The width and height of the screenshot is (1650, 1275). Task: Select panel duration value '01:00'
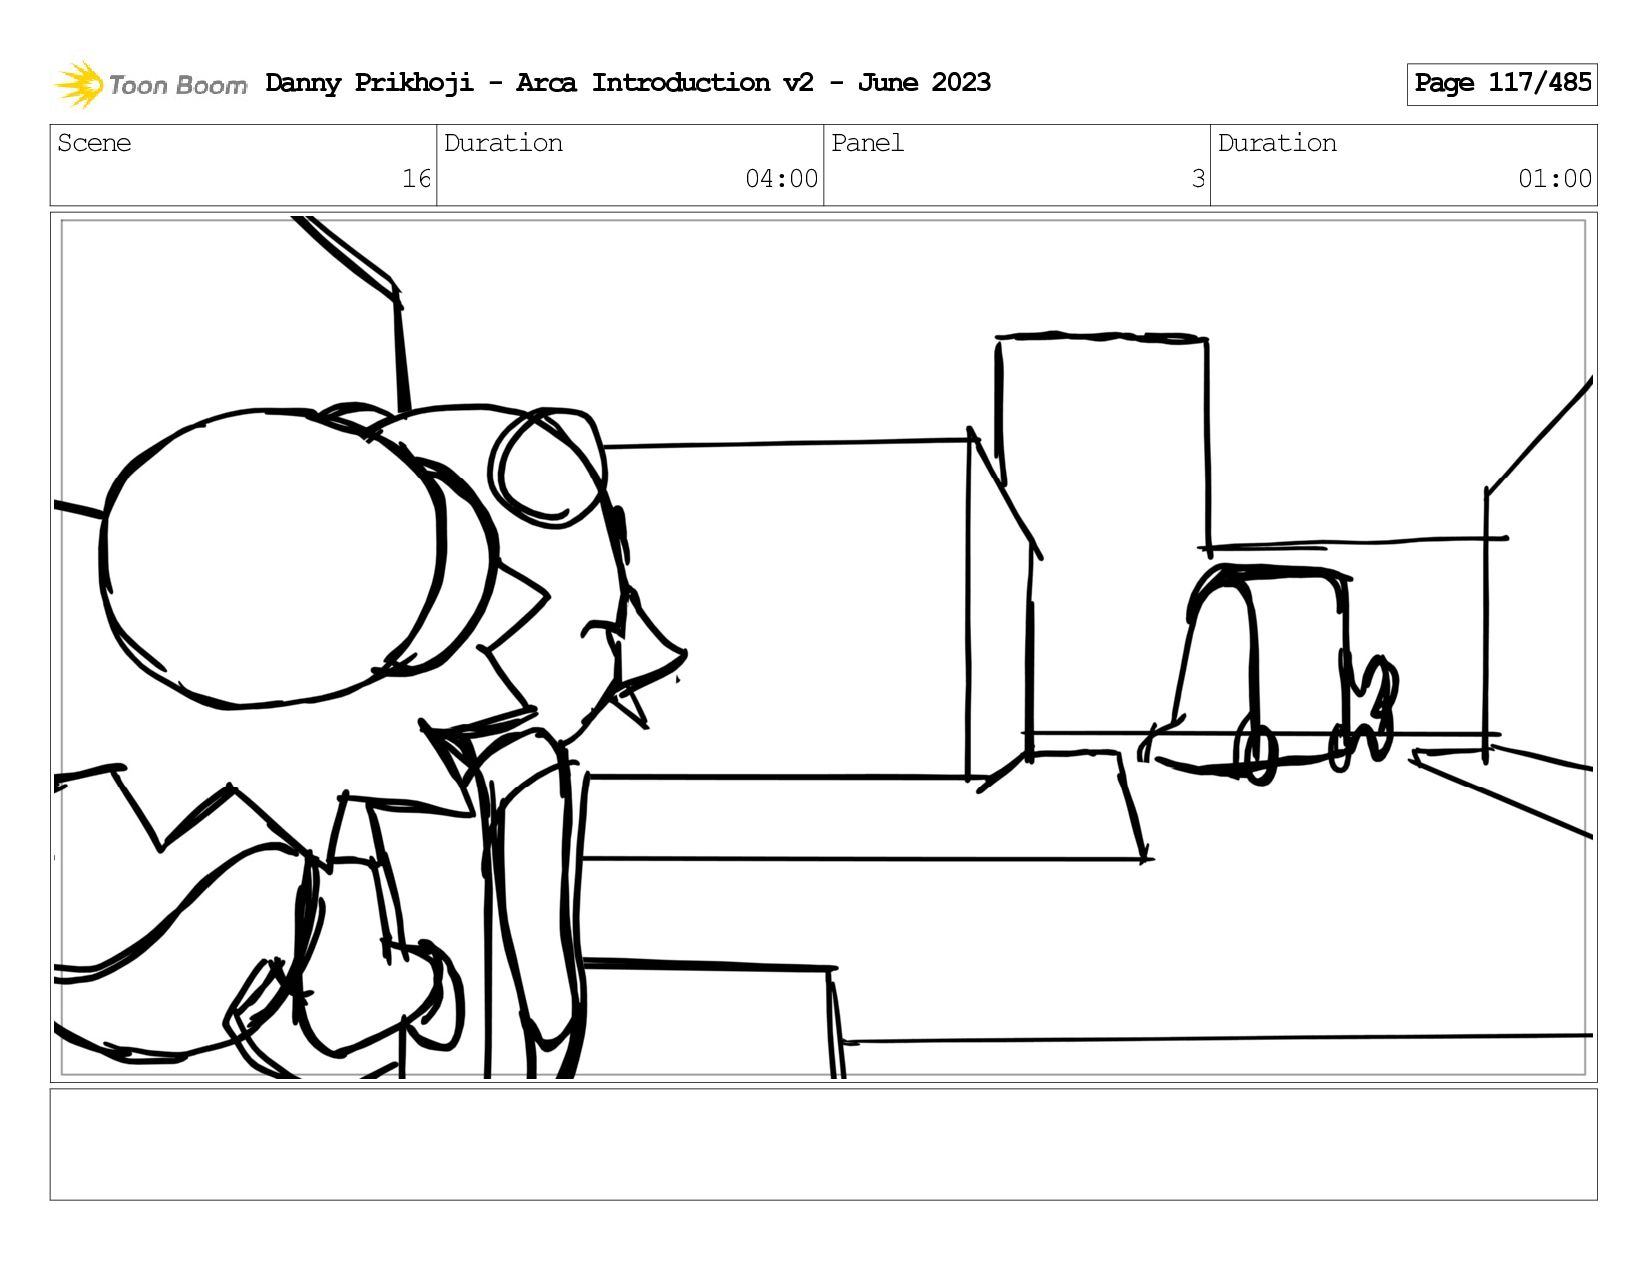coord(1555,179)
